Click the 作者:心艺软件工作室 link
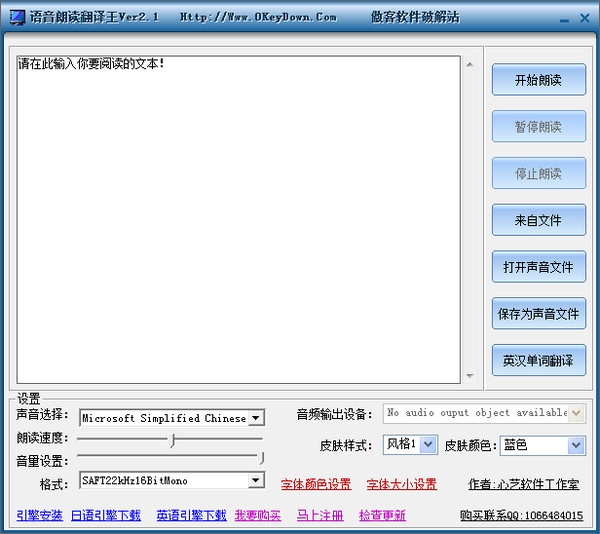Image resolution: width=600 pixels, height=534 pixels. click(x=523, y=484)
